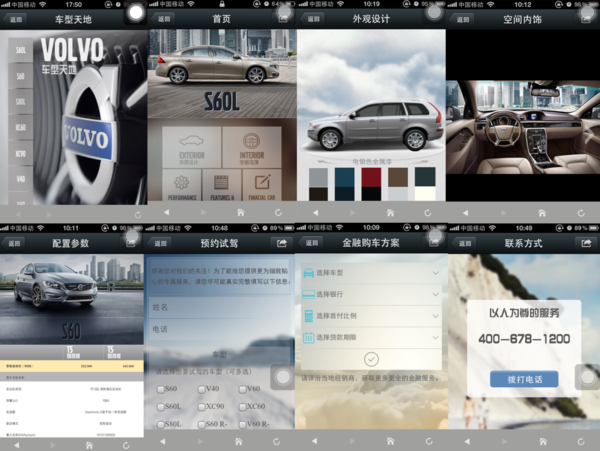This screenshot has height=451, width=600.
Task: Tap 拨打电话 button to call
Action: (524, 379)
